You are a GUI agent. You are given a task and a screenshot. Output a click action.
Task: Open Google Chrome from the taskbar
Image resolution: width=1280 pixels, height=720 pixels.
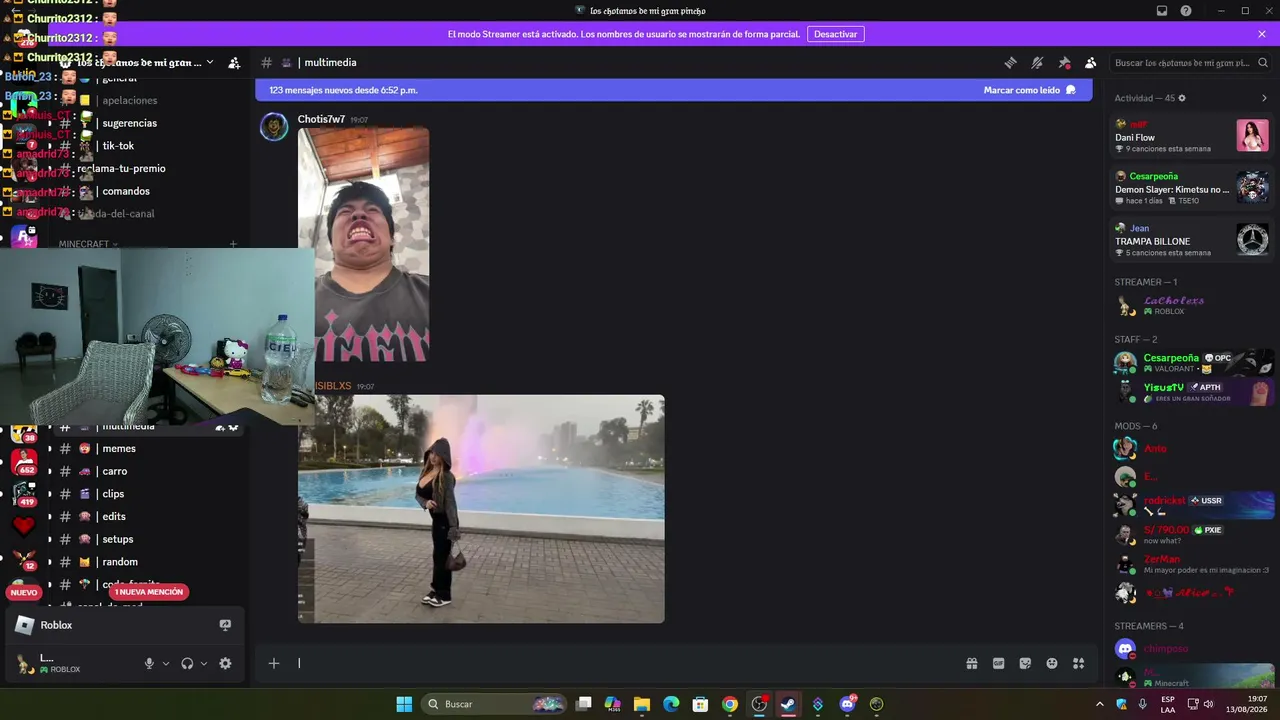point(730,704)
